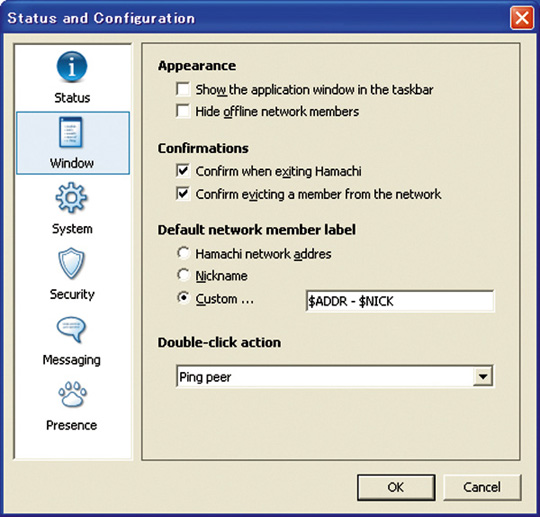Open the Ping peer combo box
This screenshot has width=540, height=517.
pyautogui.click(x=335, y=376)
